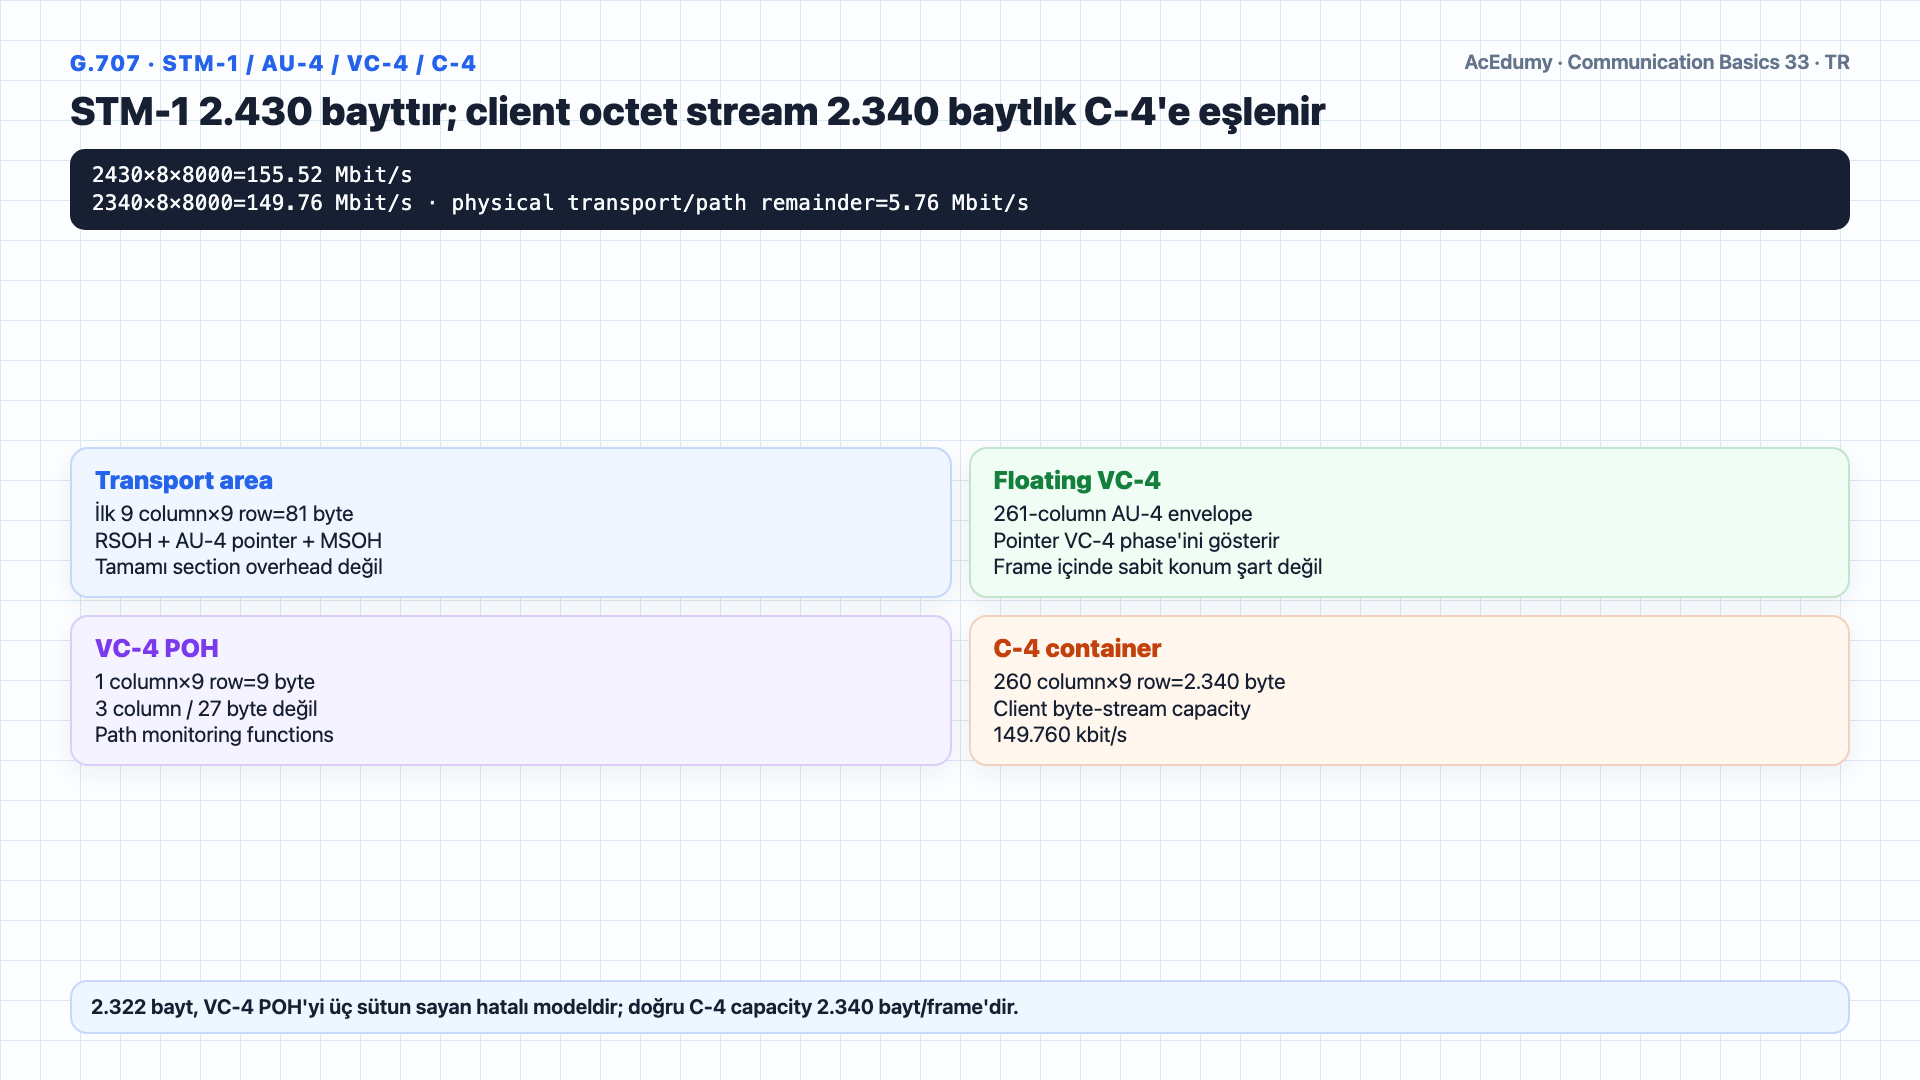Click the VC-4 POH heading

click(157, 649)
